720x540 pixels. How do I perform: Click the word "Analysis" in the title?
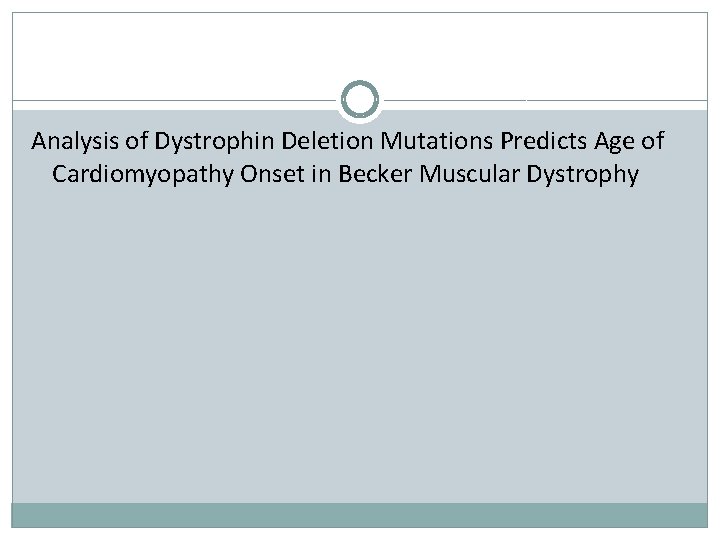click(x=72, y=143)
